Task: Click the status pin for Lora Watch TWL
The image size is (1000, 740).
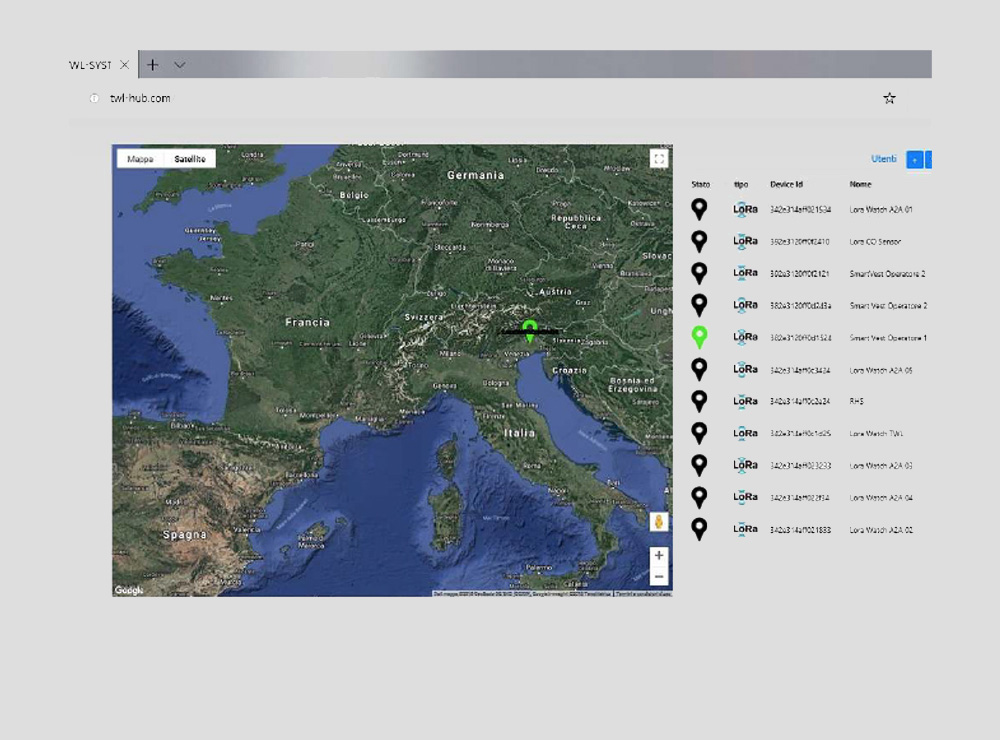Action: (700, 433)
